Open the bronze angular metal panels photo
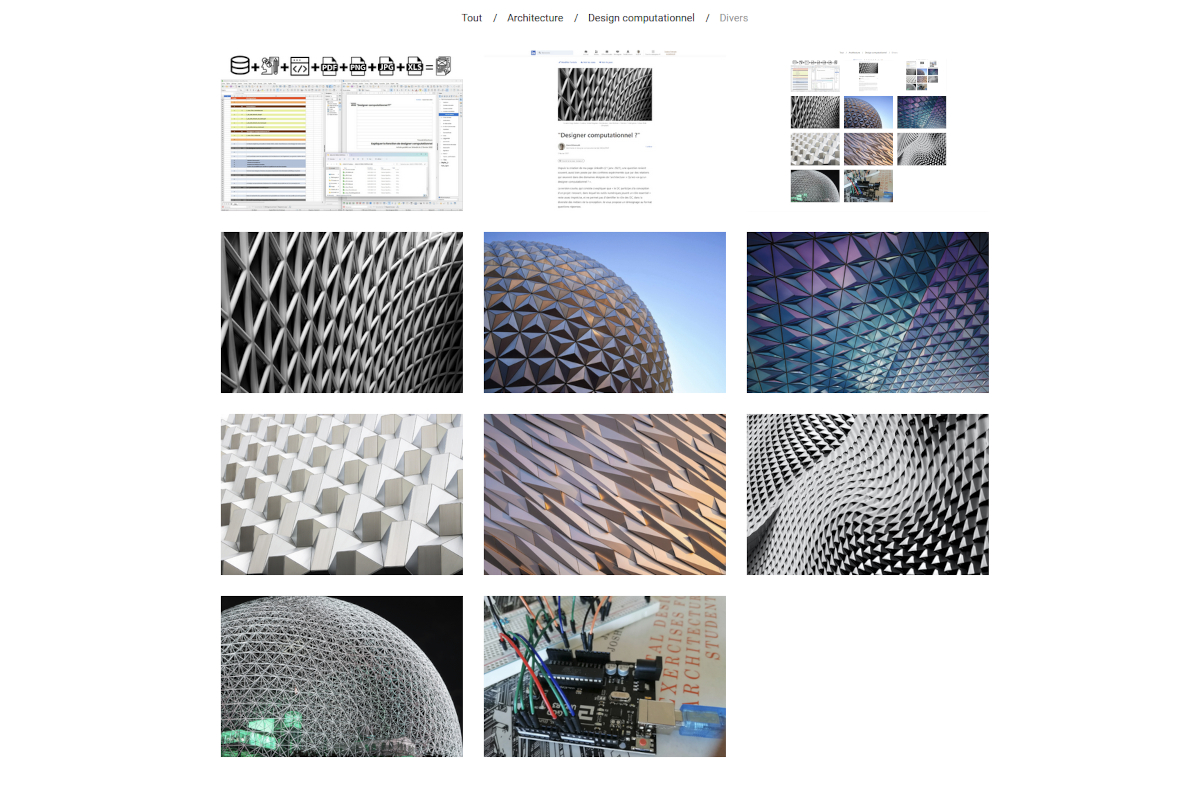The image size is (1200, 800). tap(605, 494)
